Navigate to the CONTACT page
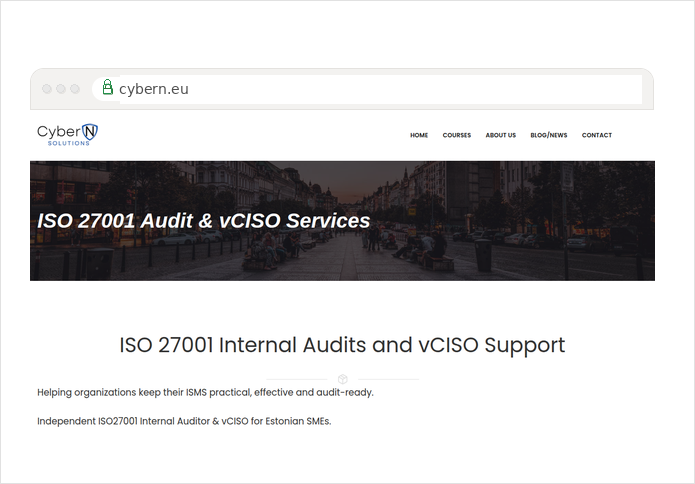 click(597, 135)
